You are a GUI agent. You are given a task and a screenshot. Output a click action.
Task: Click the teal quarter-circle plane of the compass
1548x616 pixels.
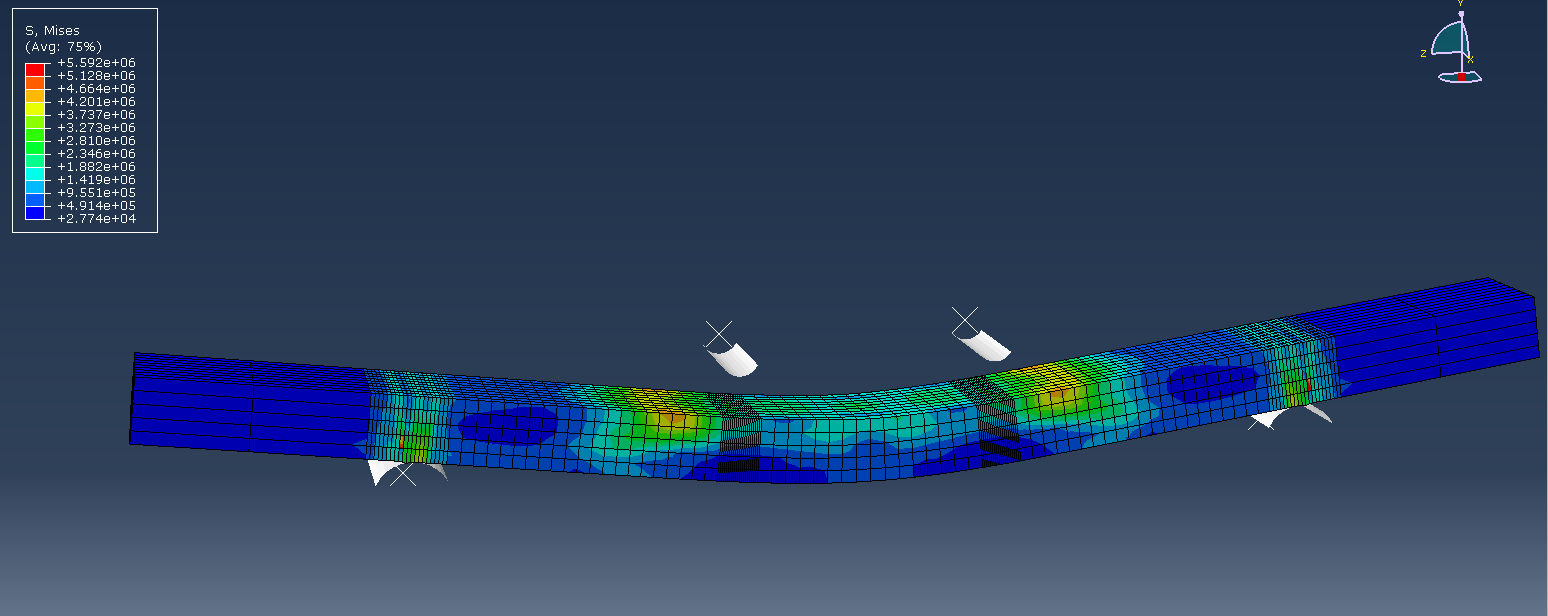[x=1448, y=42]
